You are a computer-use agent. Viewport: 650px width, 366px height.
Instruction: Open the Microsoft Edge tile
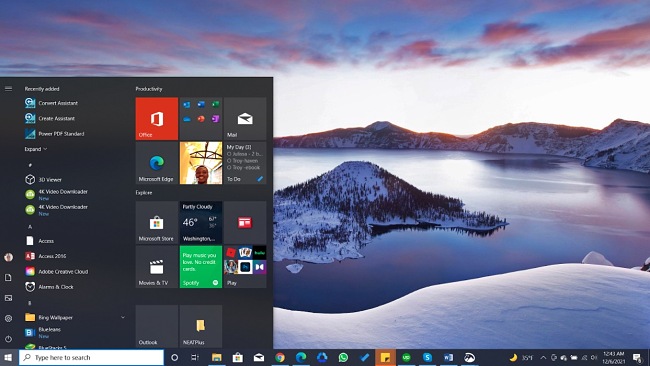point(157,163)
